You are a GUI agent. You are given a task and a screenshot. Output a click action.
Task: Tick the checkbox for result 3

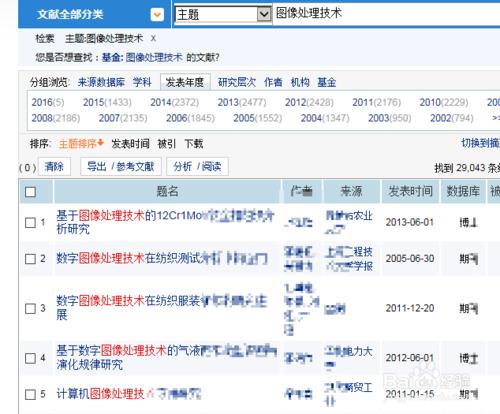click(30, 308)
